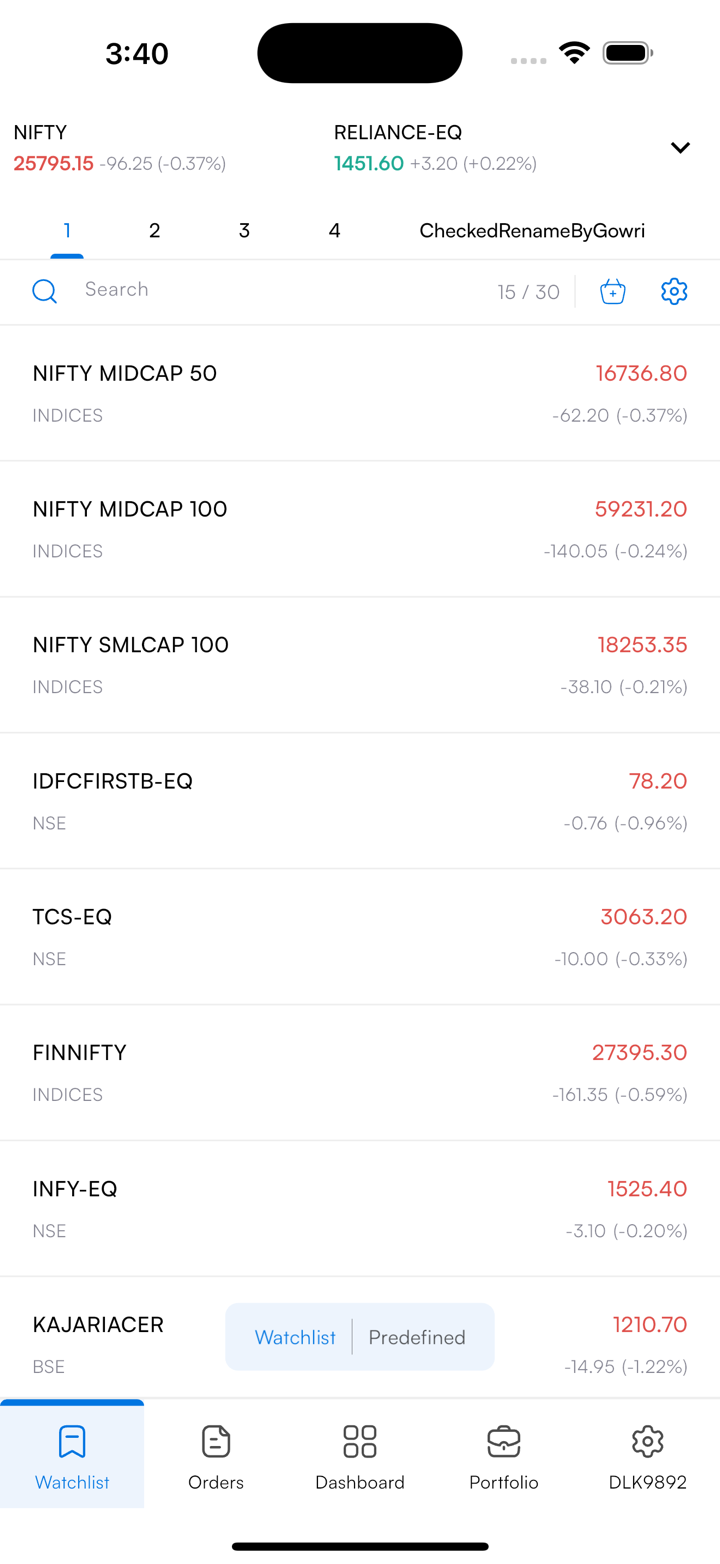Tap the RELIANCE-EQ ticker at top

(x=435, y=147)
